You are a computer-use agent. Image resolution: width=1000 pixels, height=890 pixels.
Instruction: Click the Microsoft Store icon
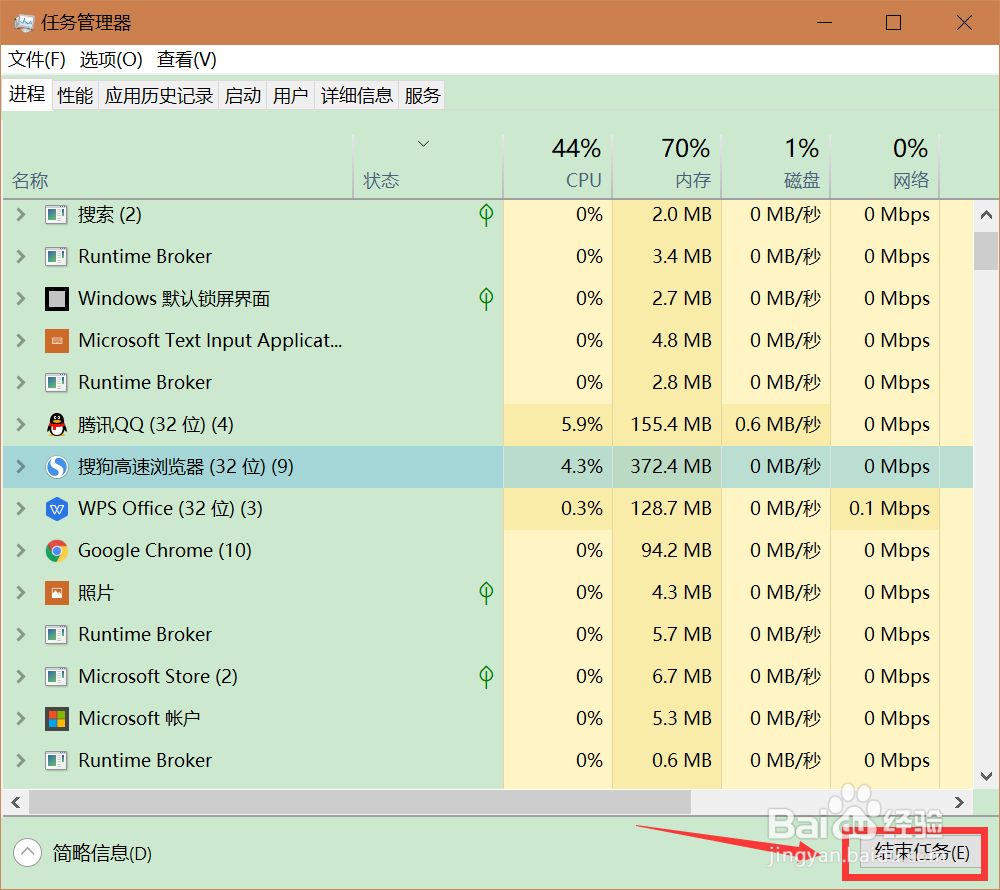(x=57, y=676)
